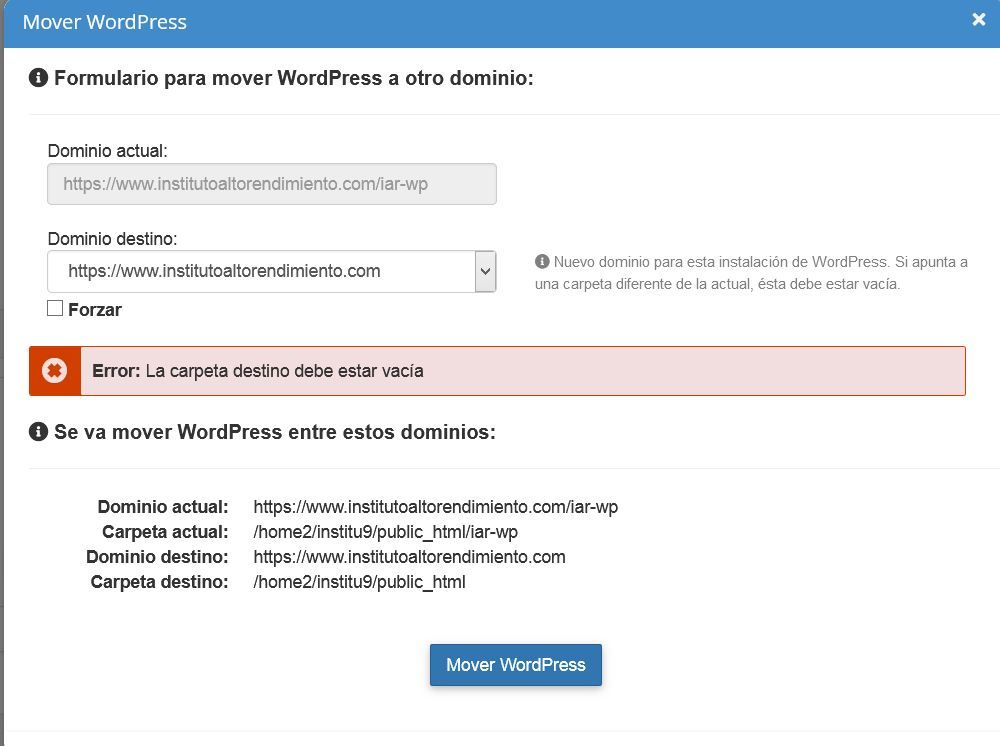Image resolution: width=1000 pixels, height=746 pixels.
Task: Click the Mover WordPress button
Action: (515, 665)
